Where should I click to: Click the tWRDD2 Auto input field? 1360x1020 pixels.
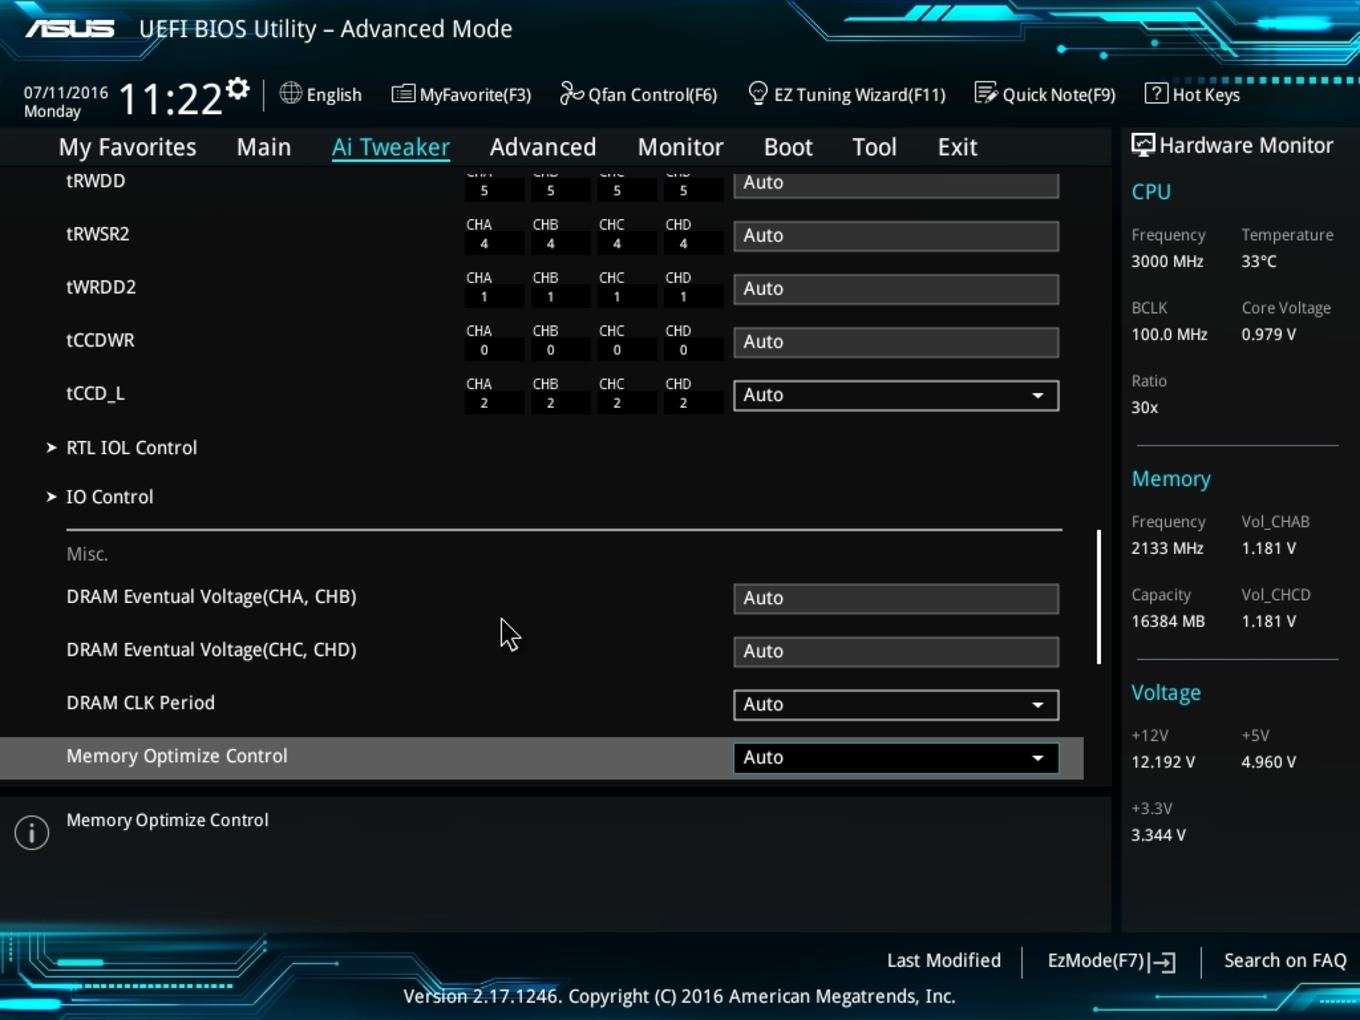coord(896,289)
